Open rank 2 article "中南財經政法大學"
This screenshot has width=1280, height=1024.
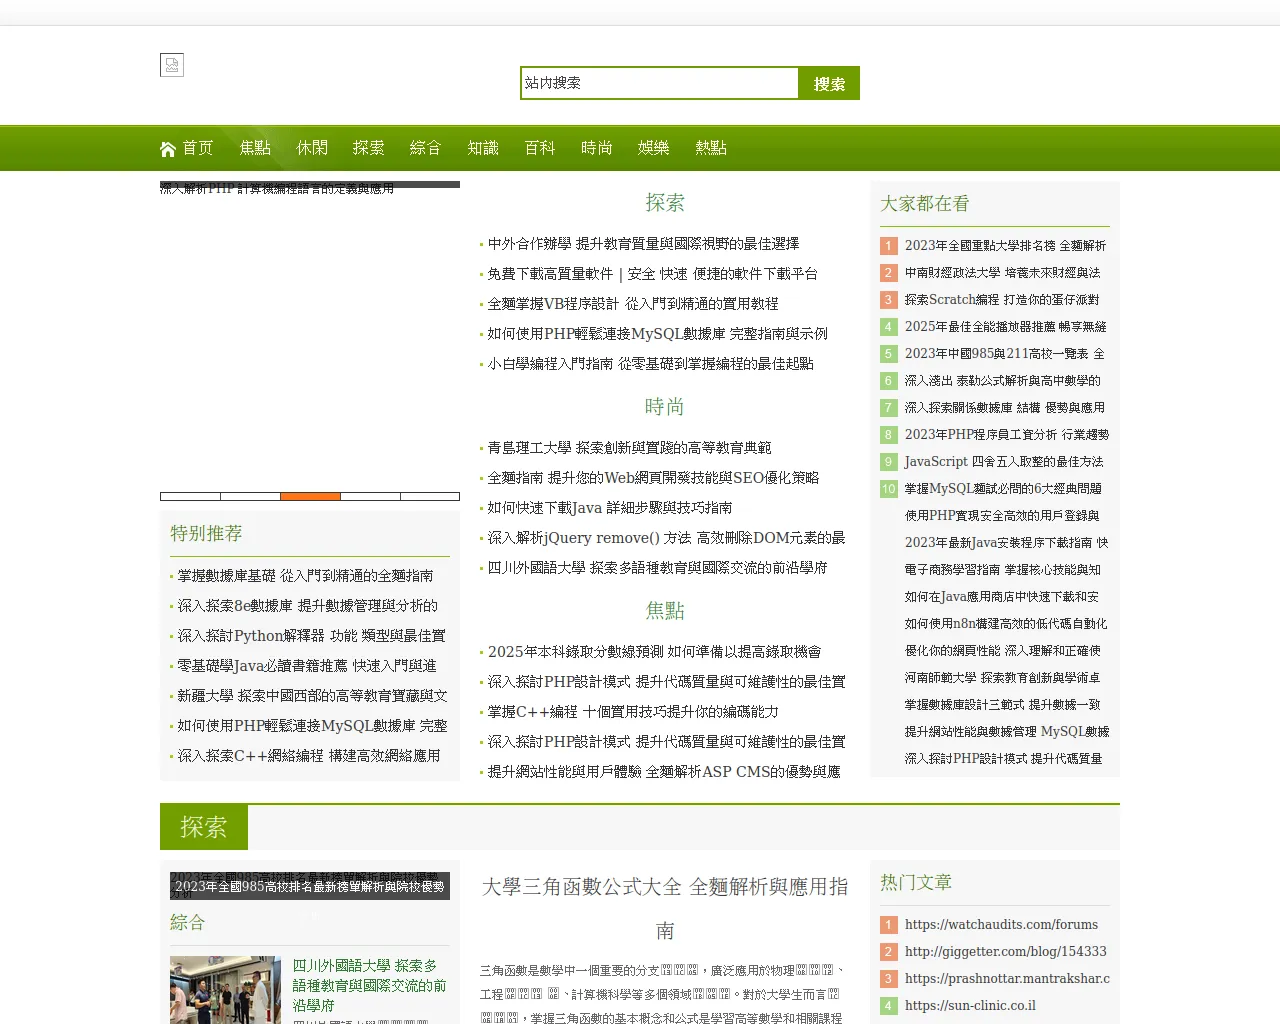tap(1003, 273)
